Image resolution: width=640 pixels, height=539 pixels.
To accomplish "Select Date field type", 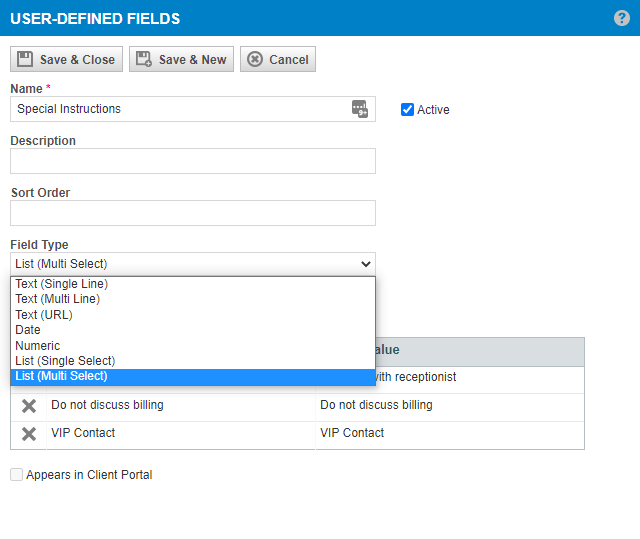I will pos(193,330).
